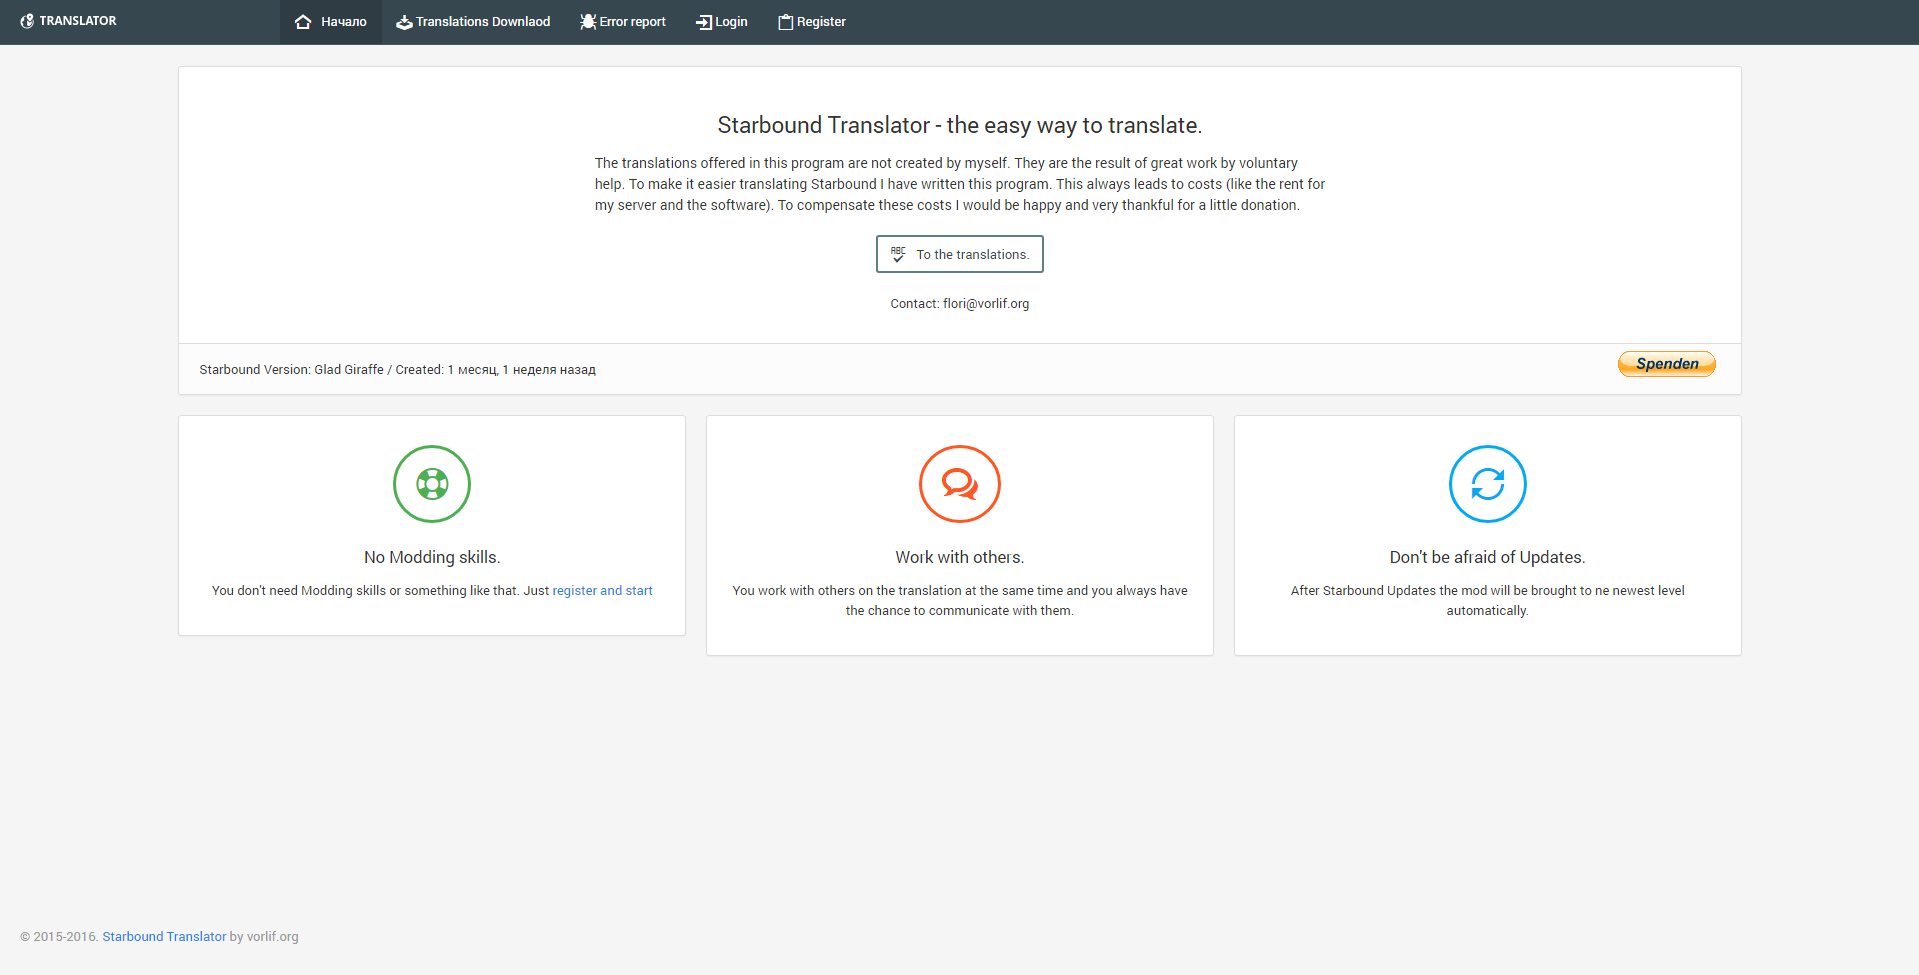Click the Spenden donate button
This screenshot has width=1919, height=975.
click(1667, 364)
